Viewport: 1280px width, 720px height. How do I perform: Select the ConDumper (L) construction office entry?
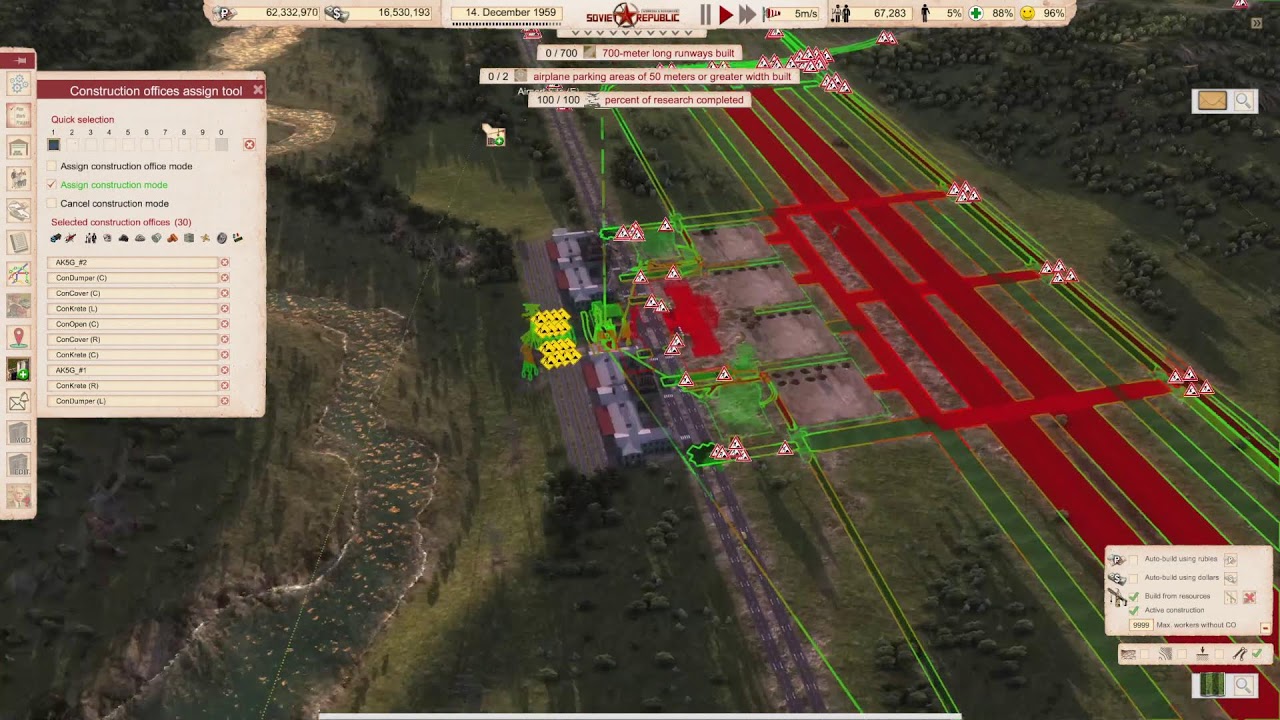(133, 401)
